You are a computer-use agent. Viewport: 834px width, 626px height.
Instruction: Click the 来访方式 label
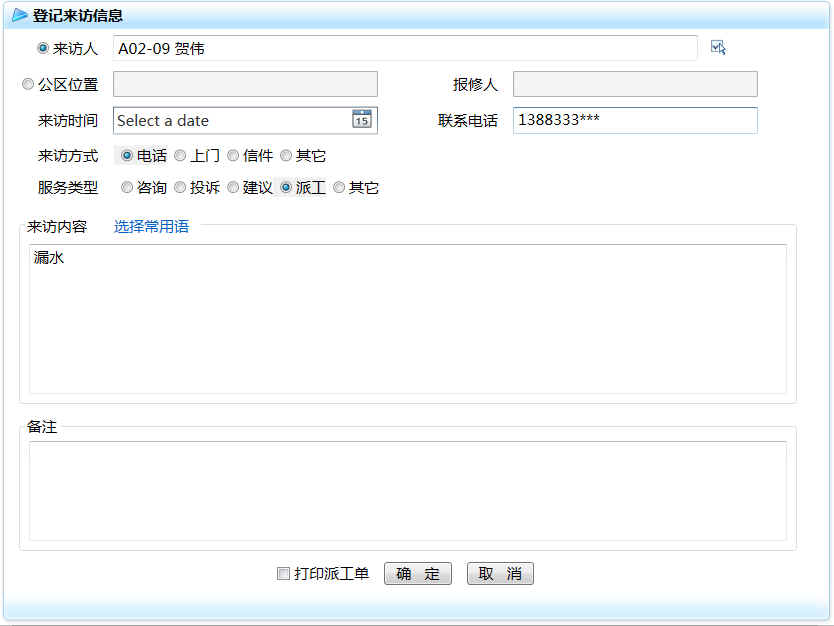[x=68, y=156]
